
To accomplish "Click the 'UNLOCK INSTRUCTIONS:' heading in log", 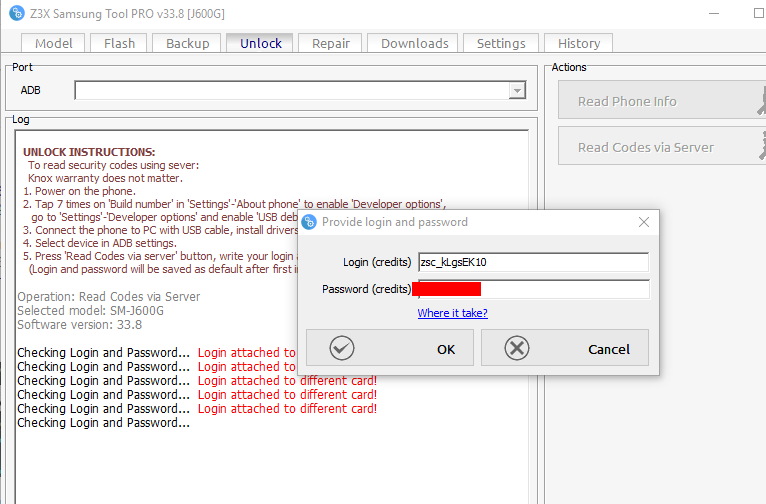I will click(x=89, y=152).
